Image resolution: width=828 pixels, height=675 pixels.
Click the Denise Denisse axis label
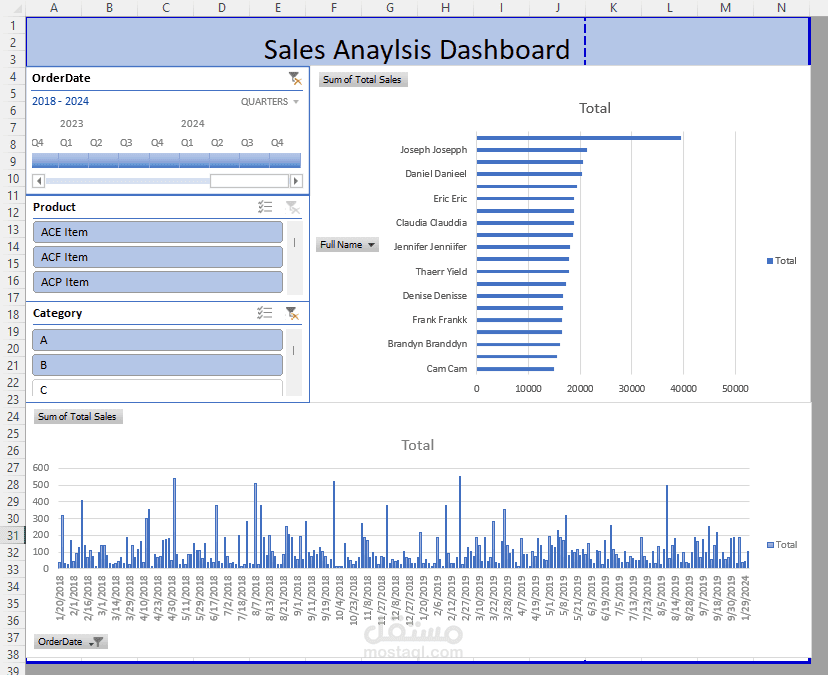tap(435, 296)
